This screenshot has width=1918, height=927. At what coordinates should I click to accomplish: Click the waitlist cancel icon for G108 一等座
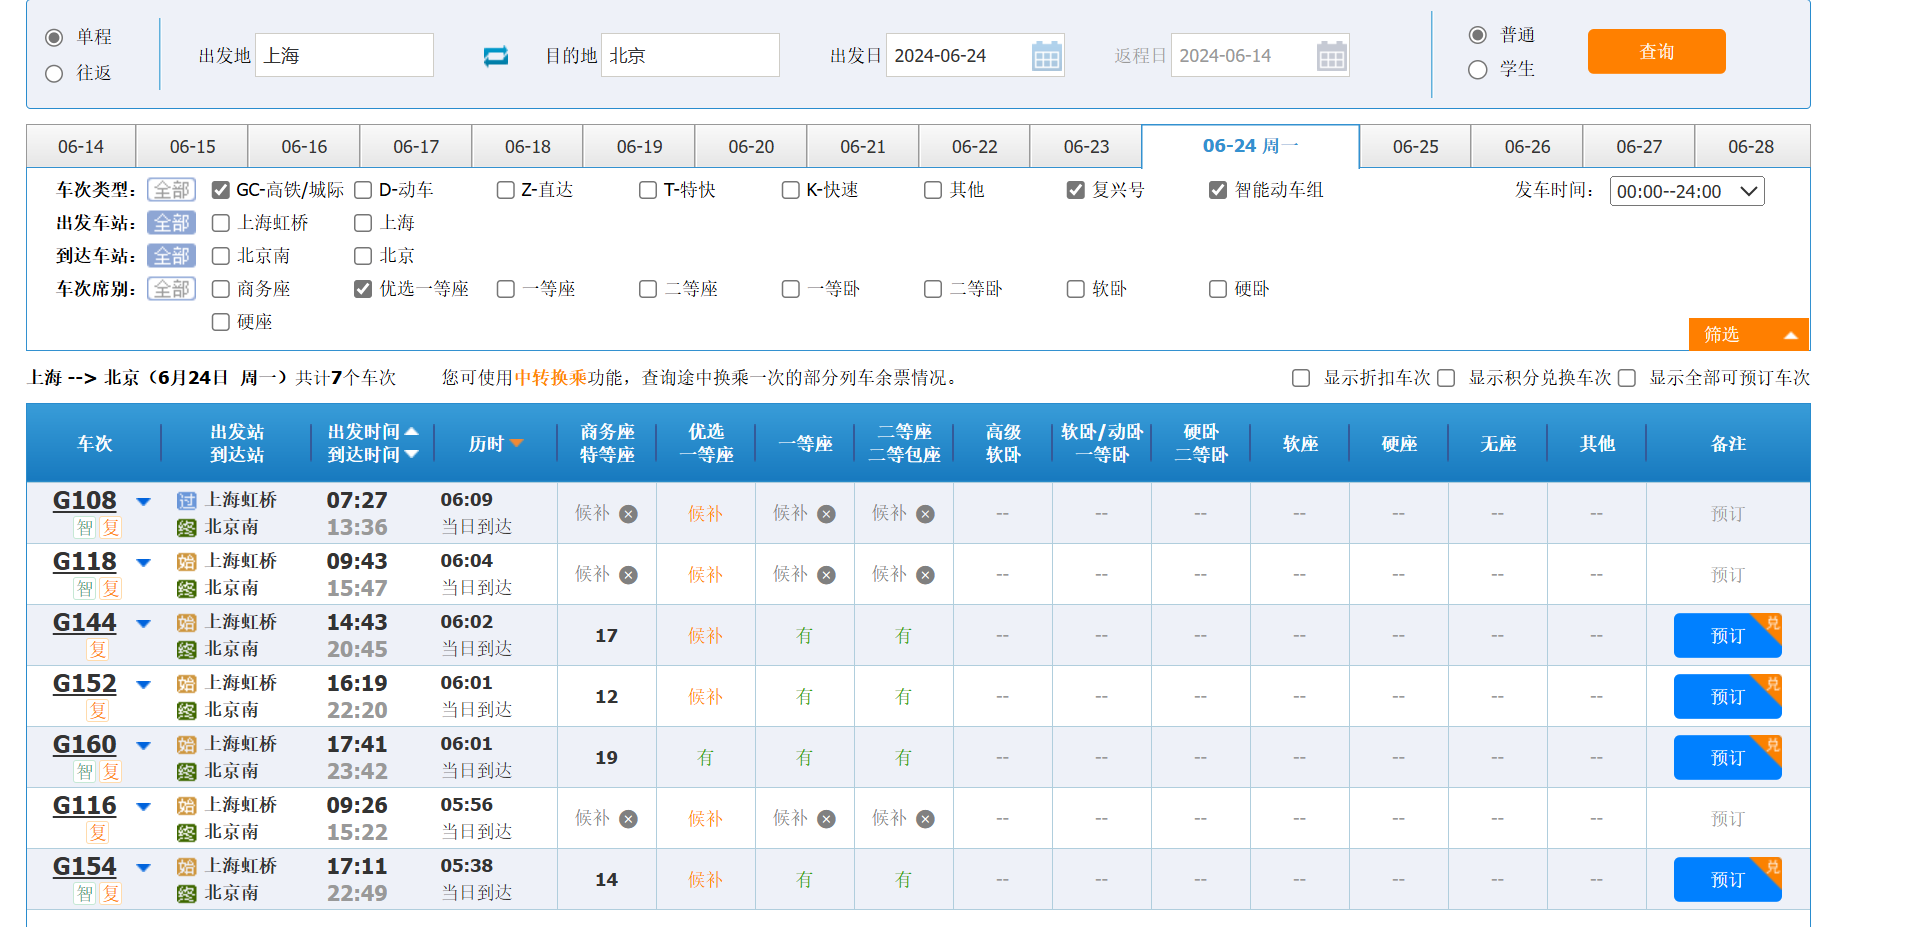click(826, 514)
